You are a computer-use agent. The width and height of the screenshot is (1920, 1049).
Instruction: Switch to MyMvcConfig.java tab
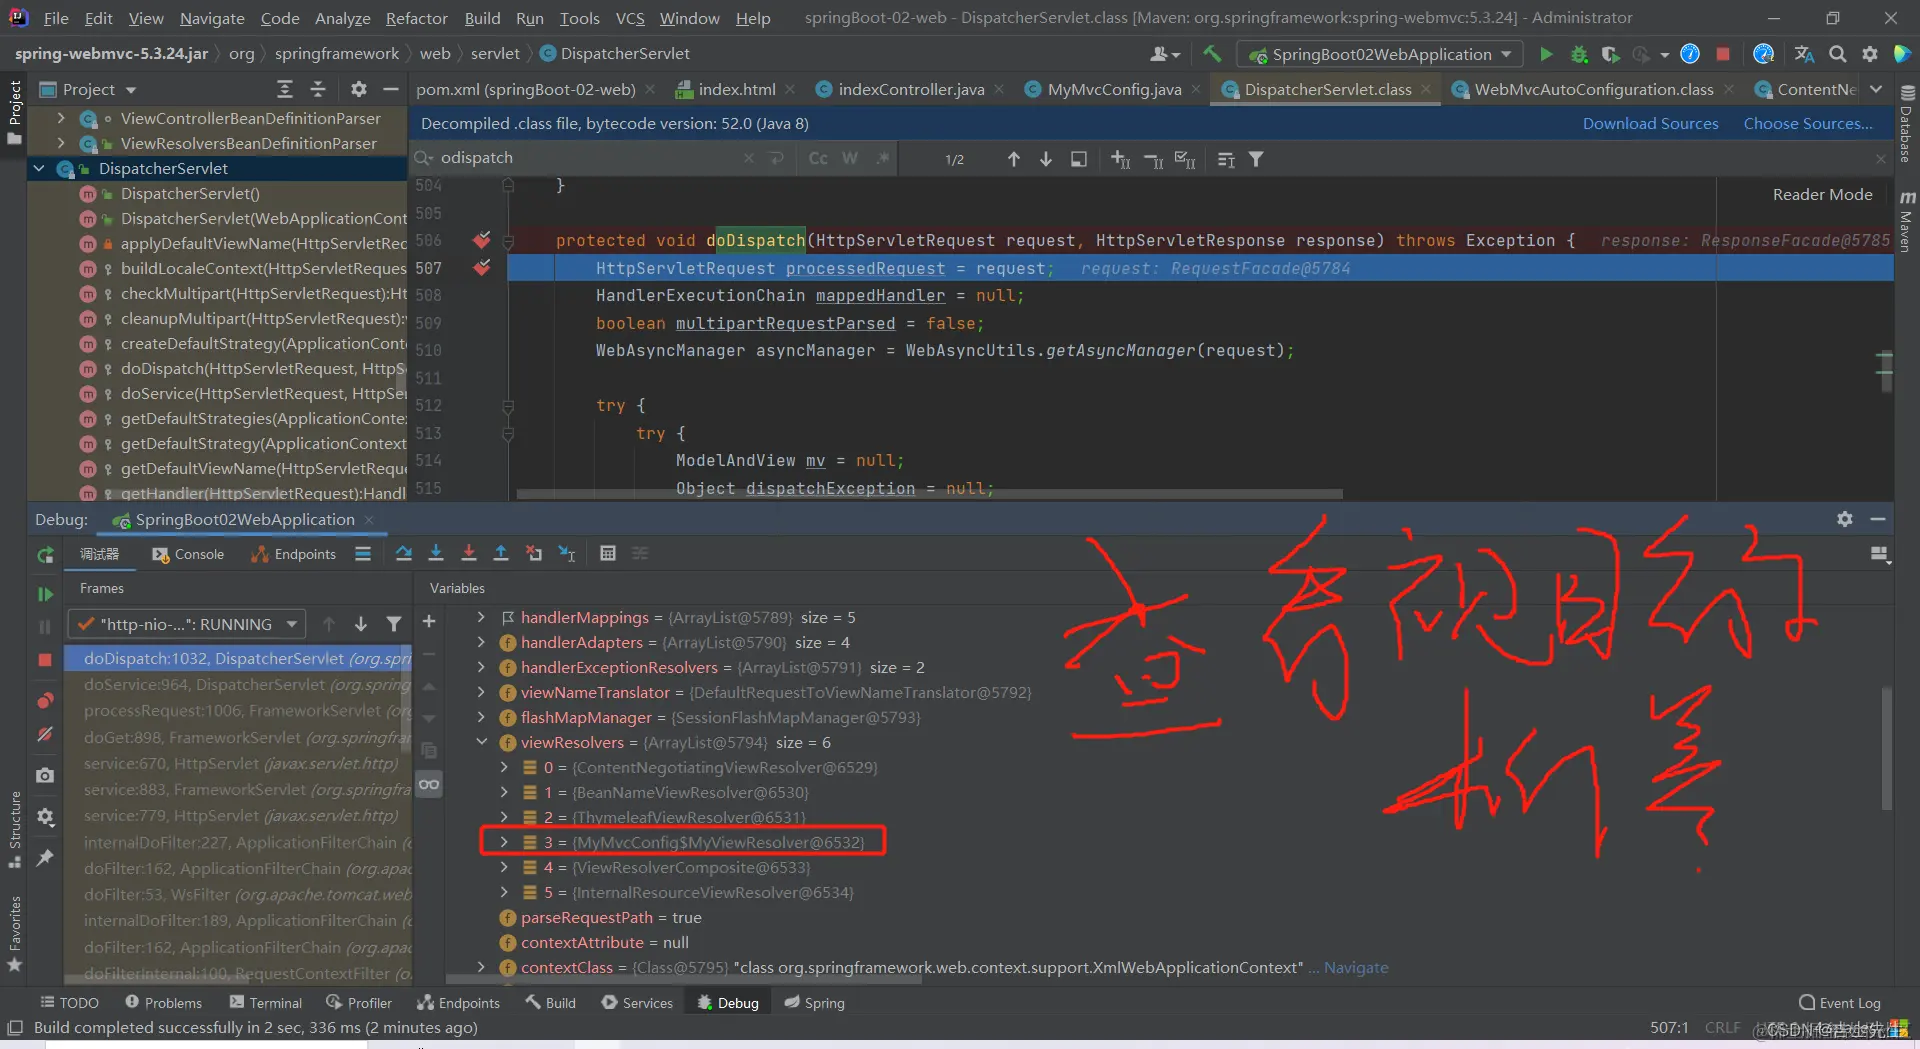(1113, 90)
